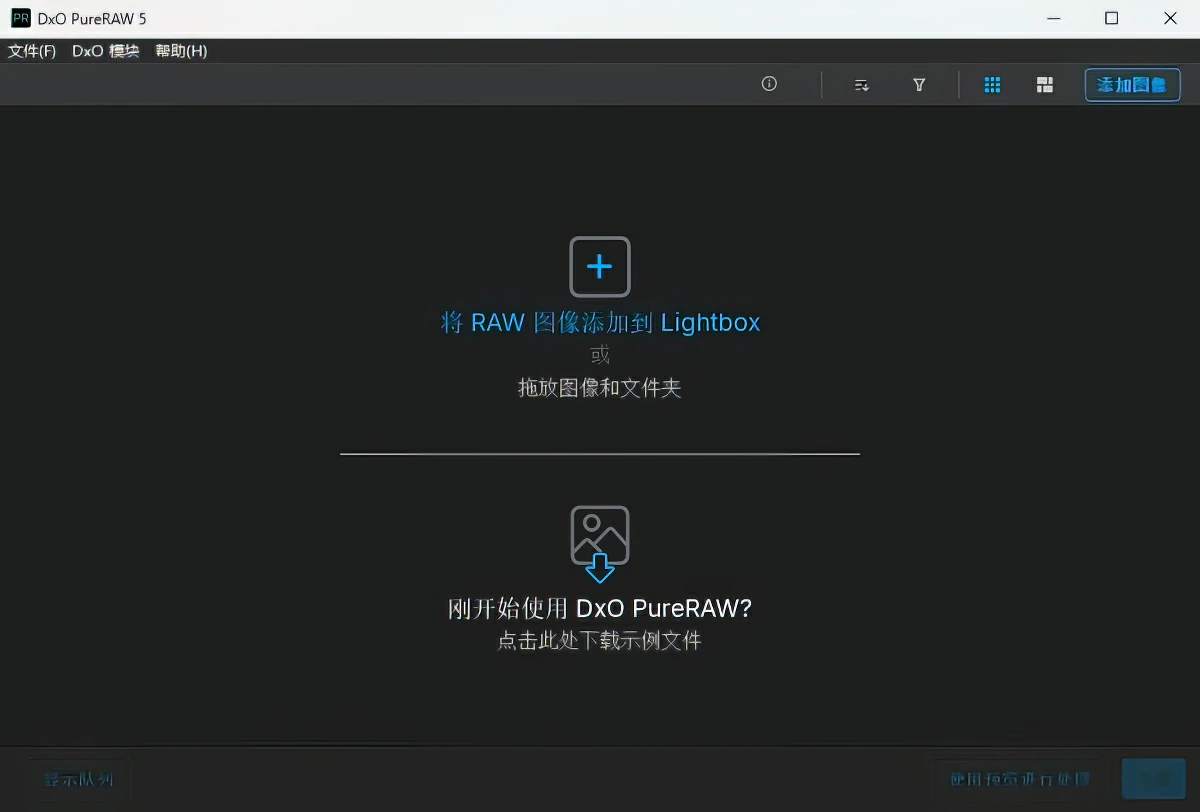Select the mosaic layout view icon
The image size is (1200, 812).
pyautogui.click(x=1044, y=85)
